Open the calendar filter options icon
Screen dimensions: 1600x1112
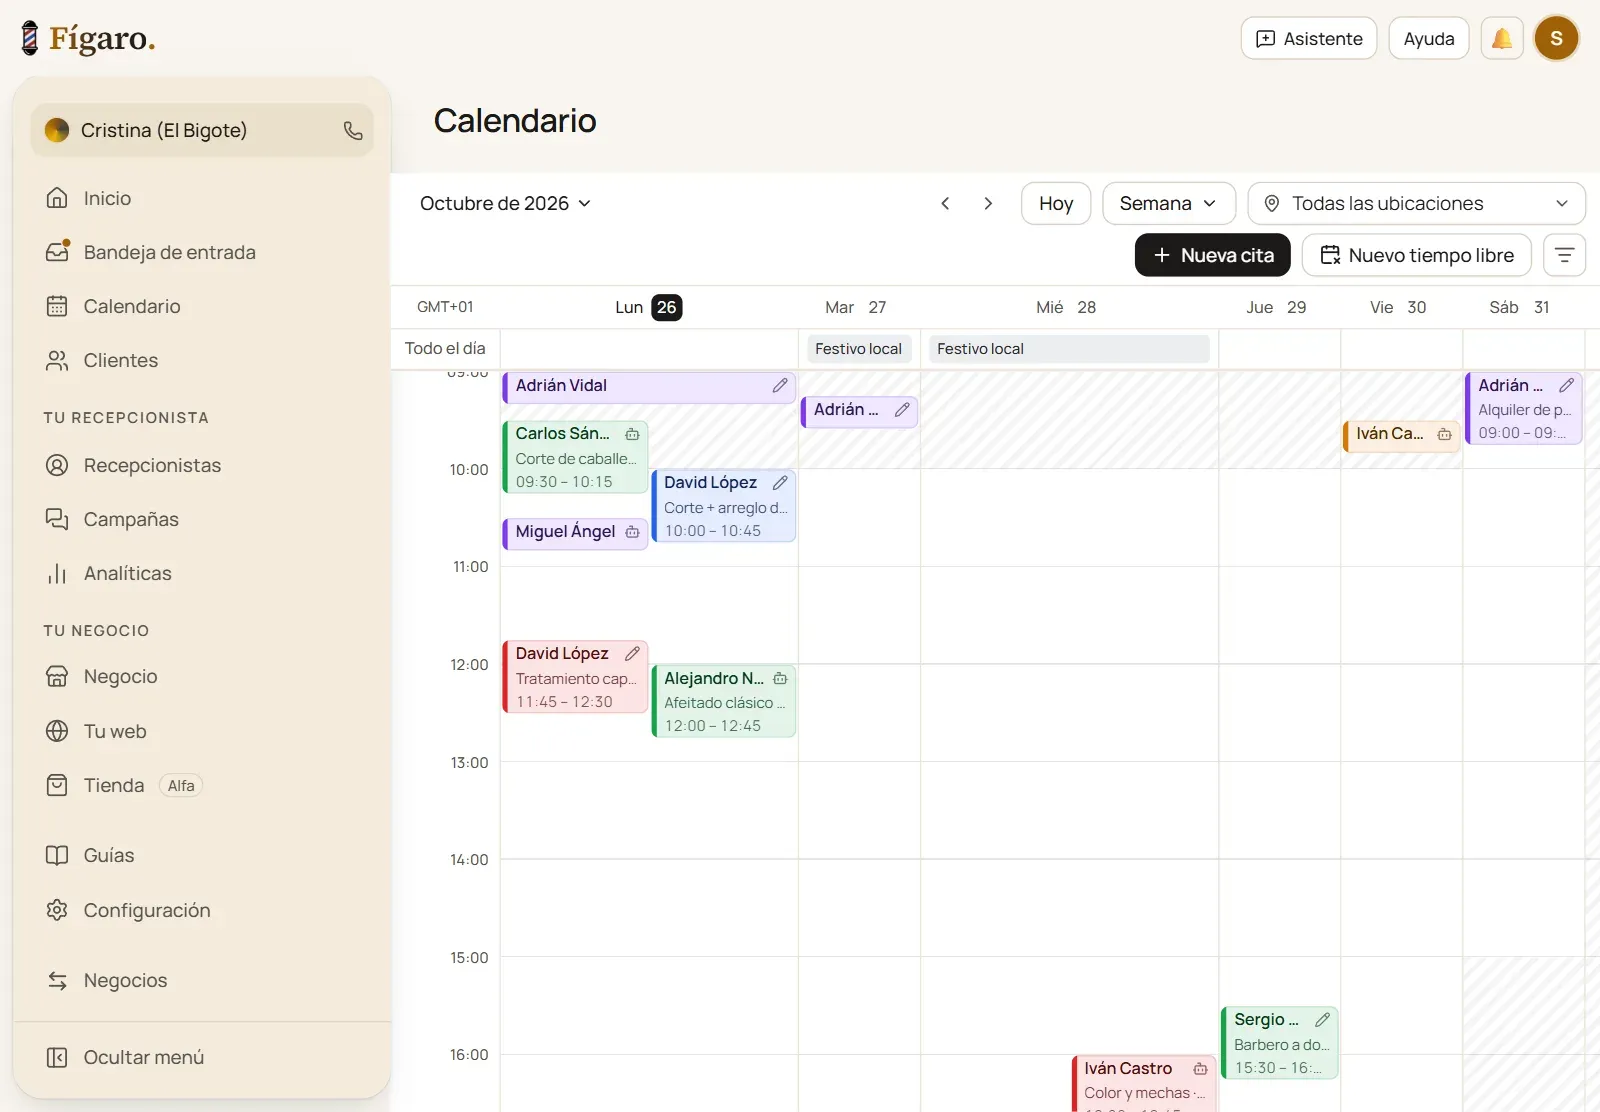coord(1564,255)
